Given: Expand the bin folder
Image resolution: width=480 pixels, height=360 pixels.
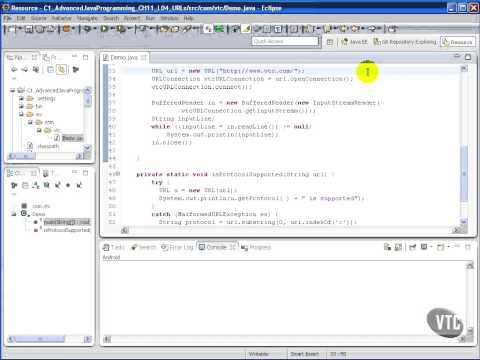Looking at the screenshot, I should (x=21, y=106).
